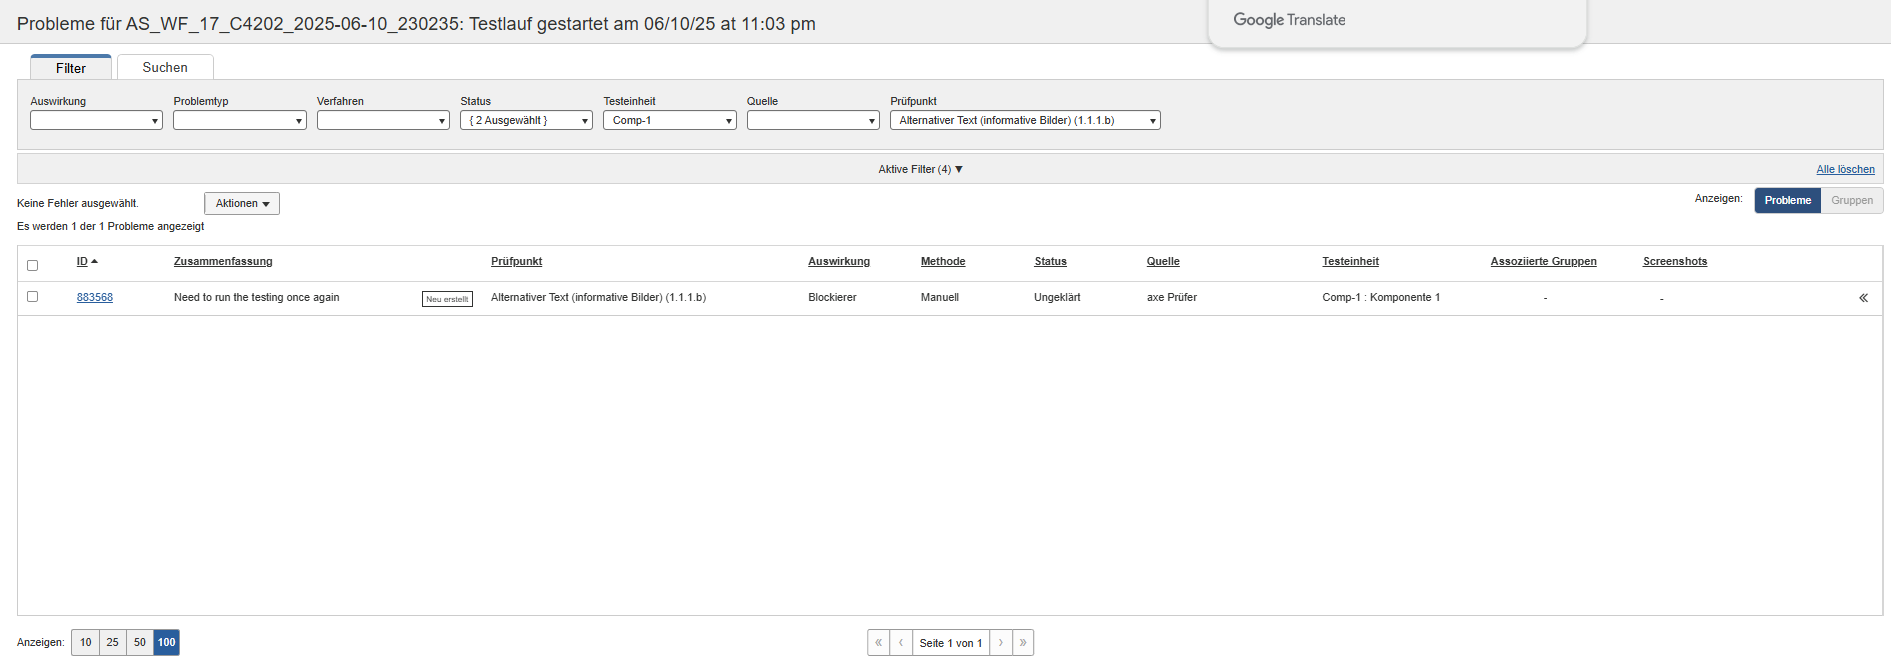This screenshot has height=662, width=1891.
Task: Sort table by Zusammenfassung column header
Action: click(x=223, y=262)
